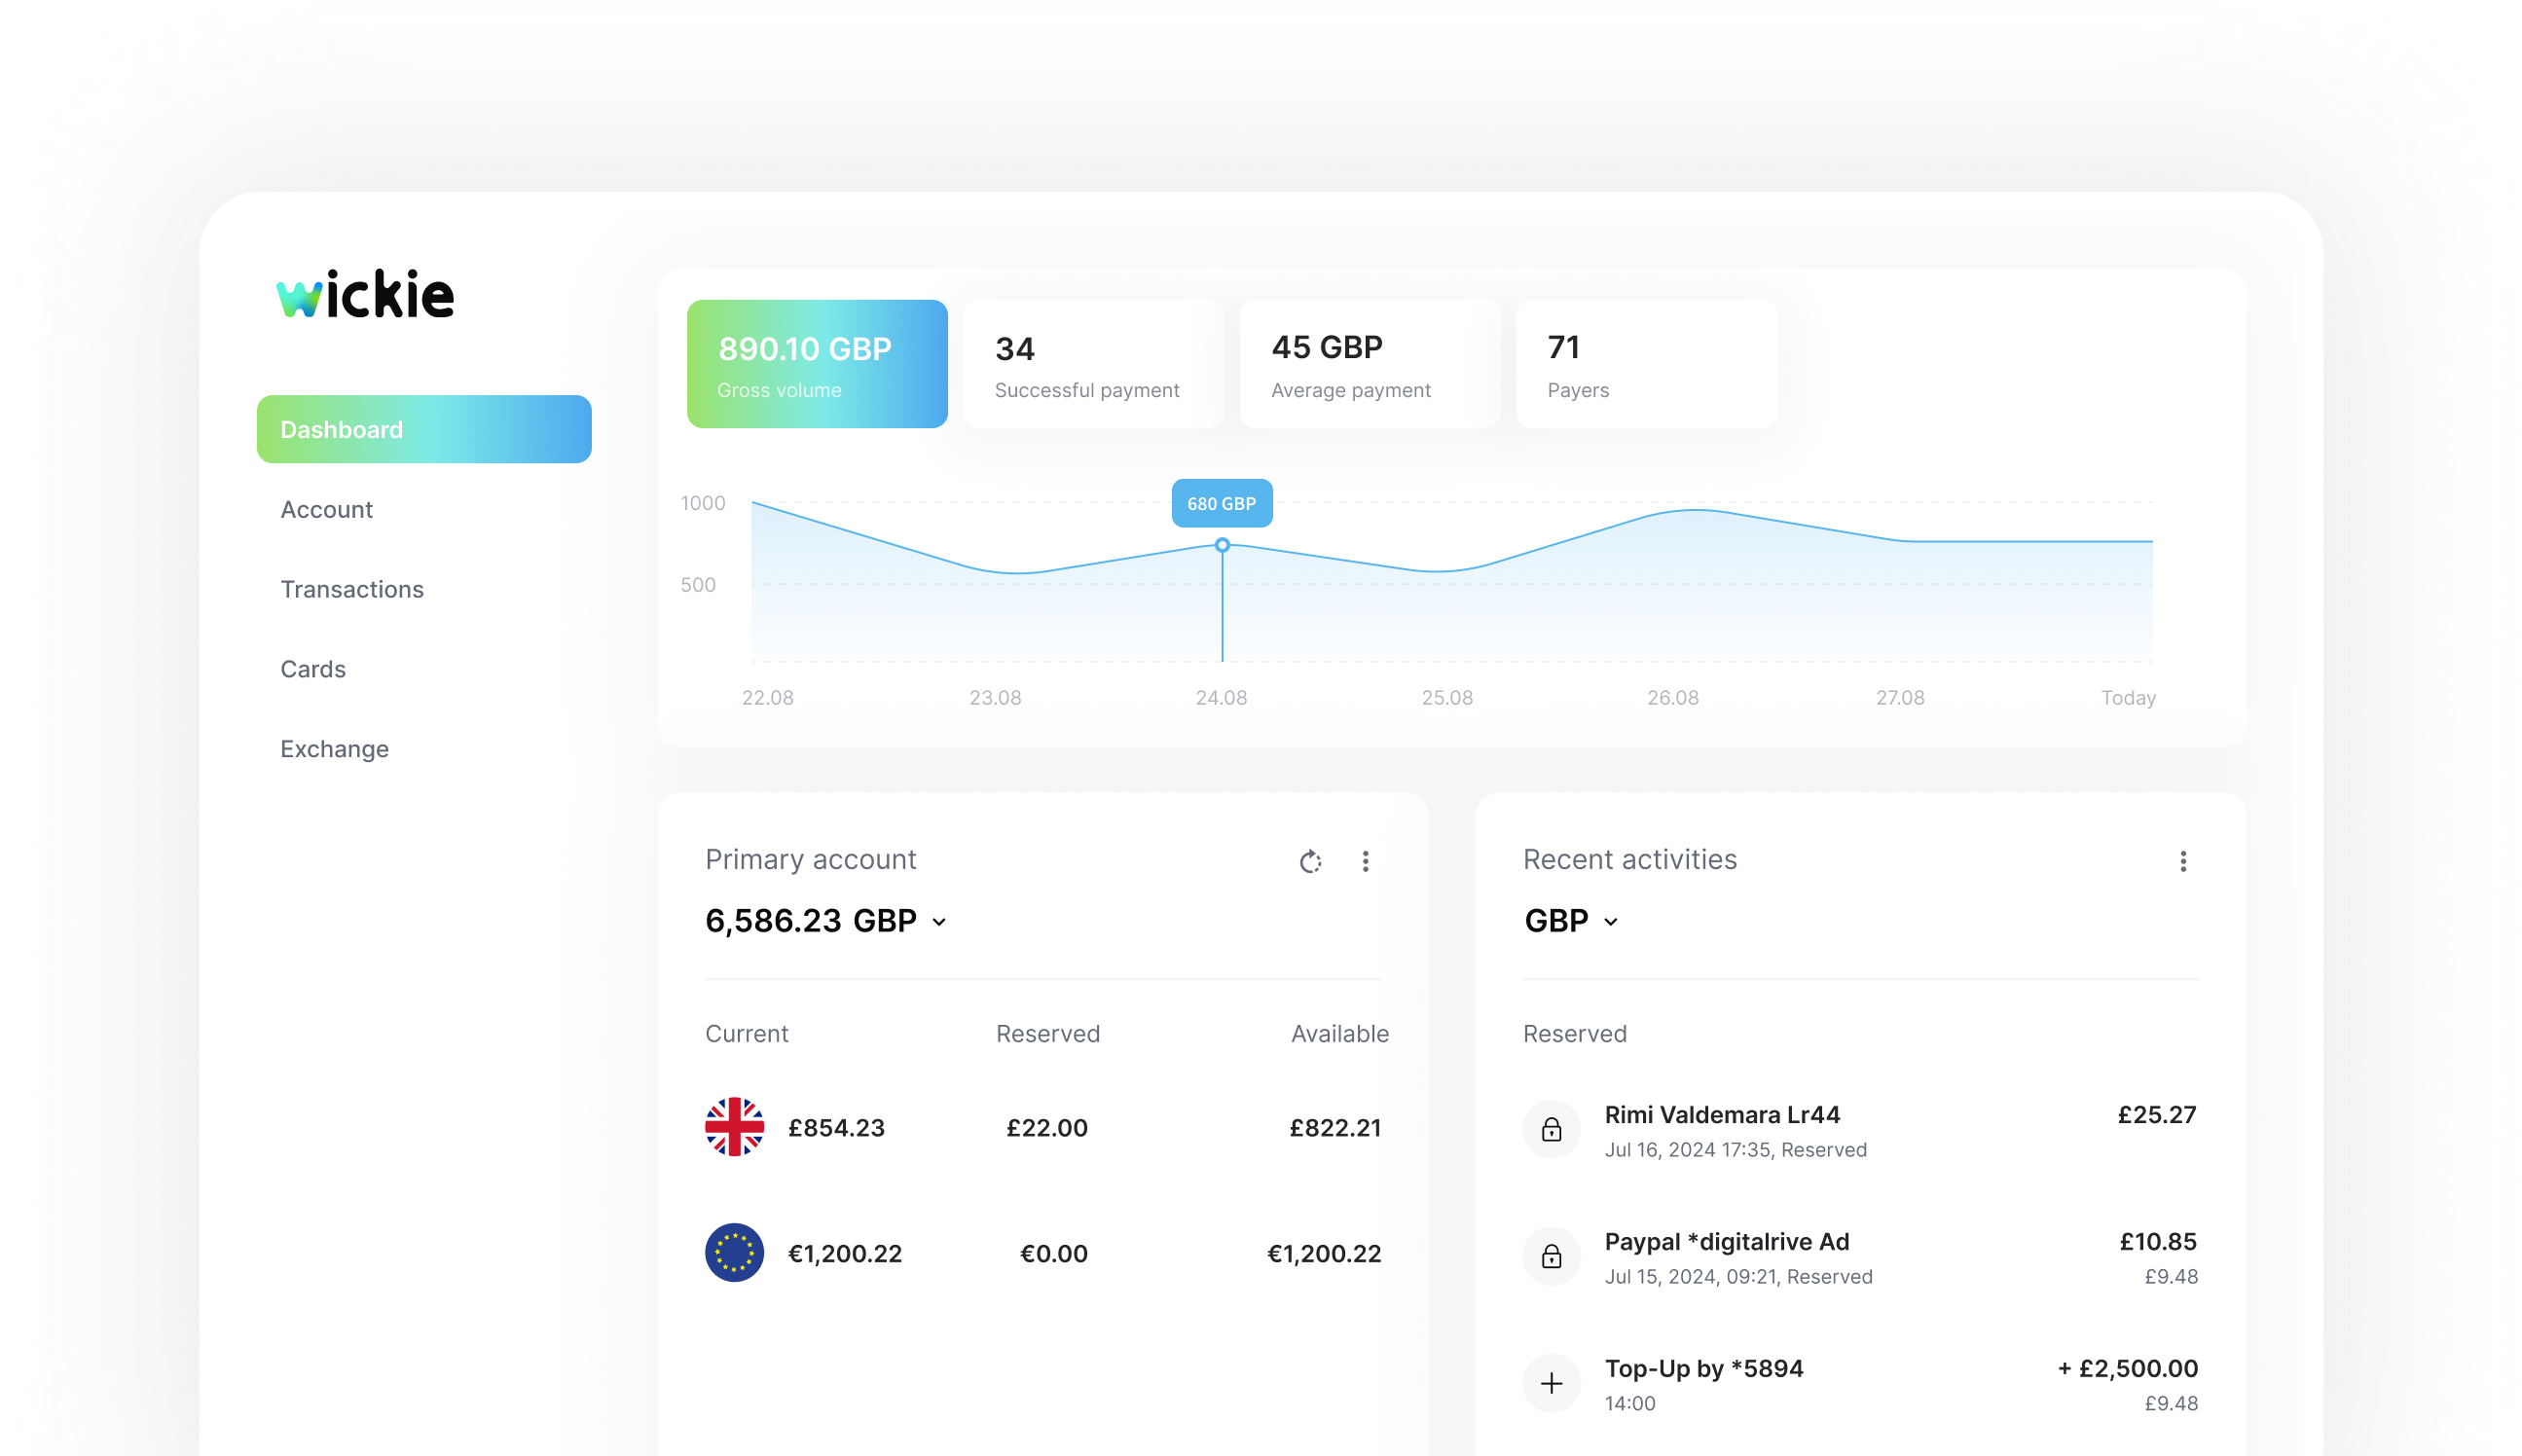
Task: Open Transactions page from sidebar
Action: click(x=352, y=589)
